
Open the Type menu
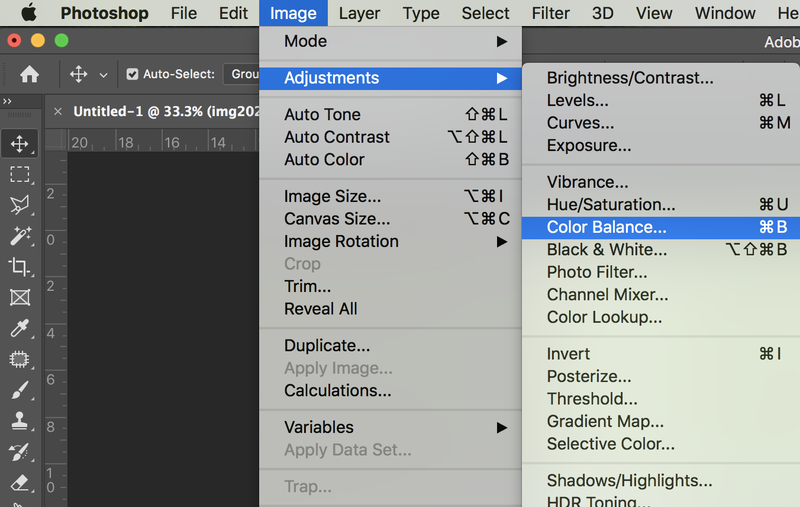(421, 13)
